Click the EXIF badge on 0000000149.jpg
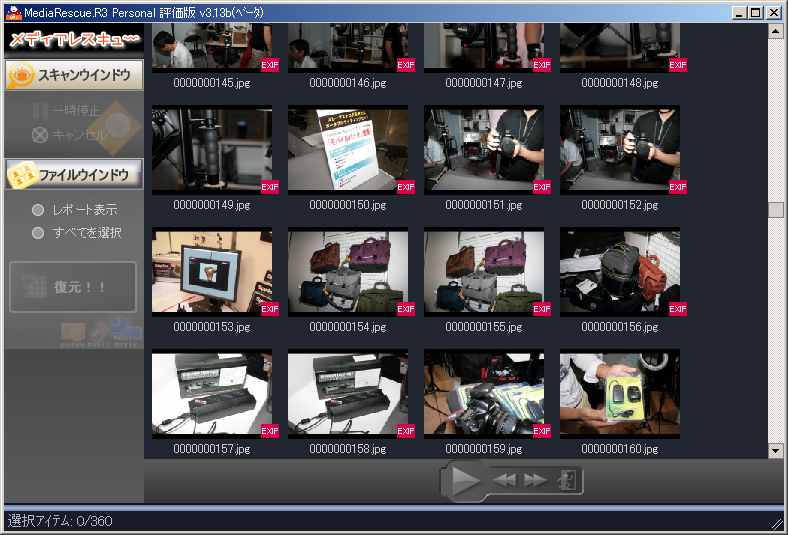 coord(270,187)
